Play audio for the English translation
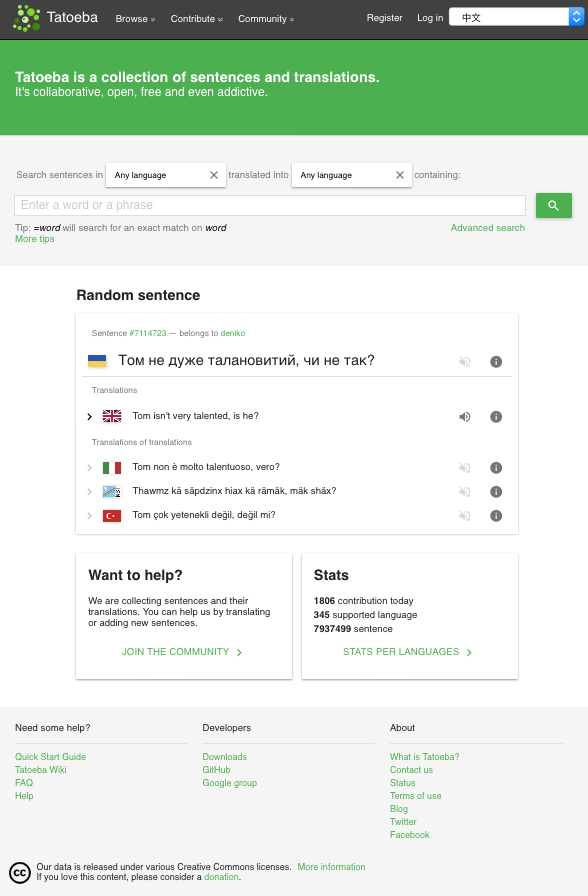The height and width of the screenshot is (896, 588). click(x=465, y=417)
